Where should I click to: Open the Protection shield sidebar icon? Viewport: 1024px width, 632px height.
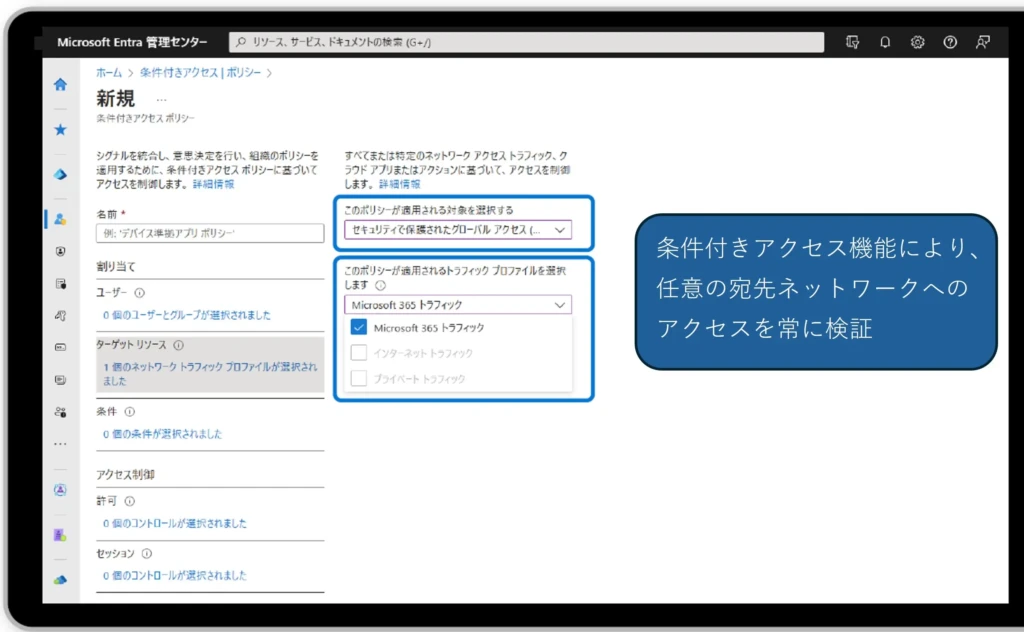coord(60,251)
